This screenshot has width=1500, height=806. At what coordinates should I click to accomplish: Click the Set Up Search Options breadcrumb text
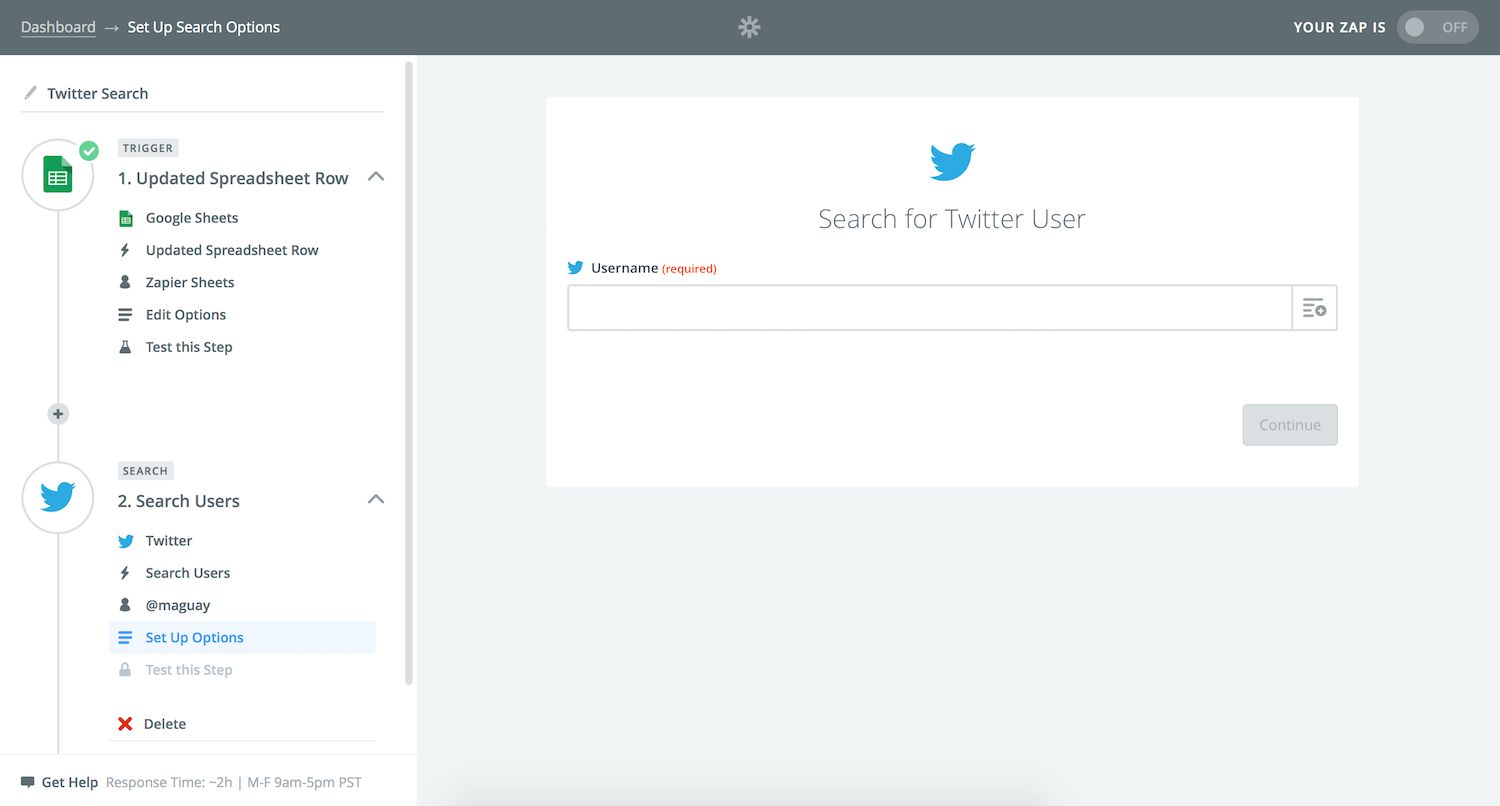[204, 27]
